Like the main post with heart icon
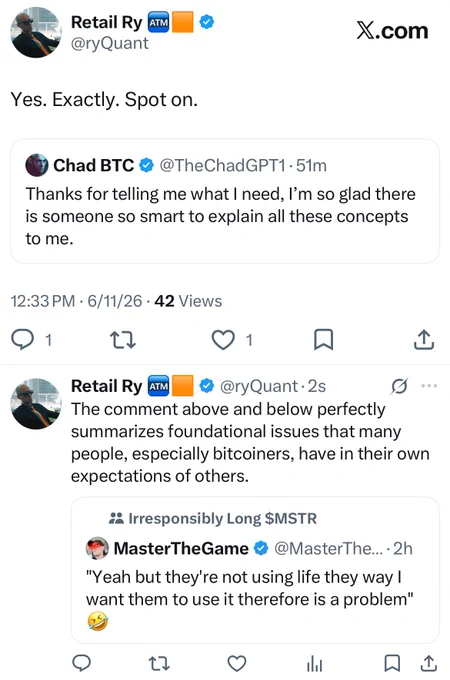This screenshot has height=680, width=450. click(223, 340)
